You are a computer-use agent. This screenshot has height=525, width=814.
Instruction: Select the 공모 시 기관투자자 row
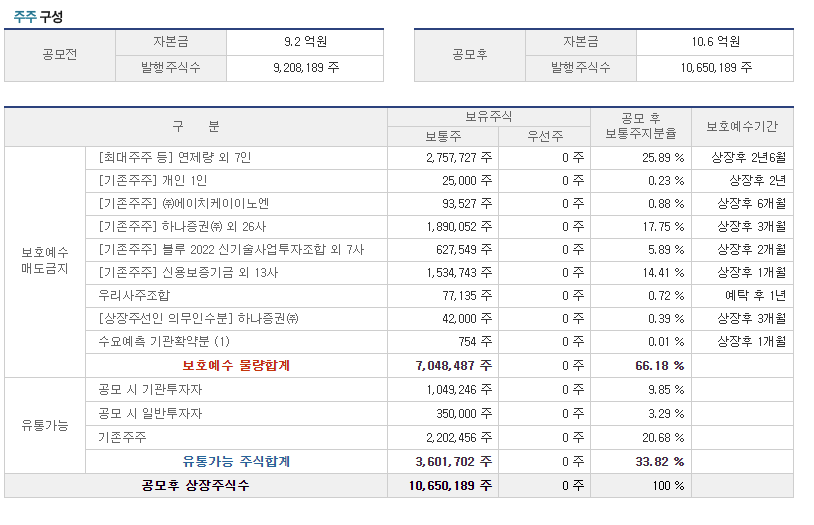[236, 389]
